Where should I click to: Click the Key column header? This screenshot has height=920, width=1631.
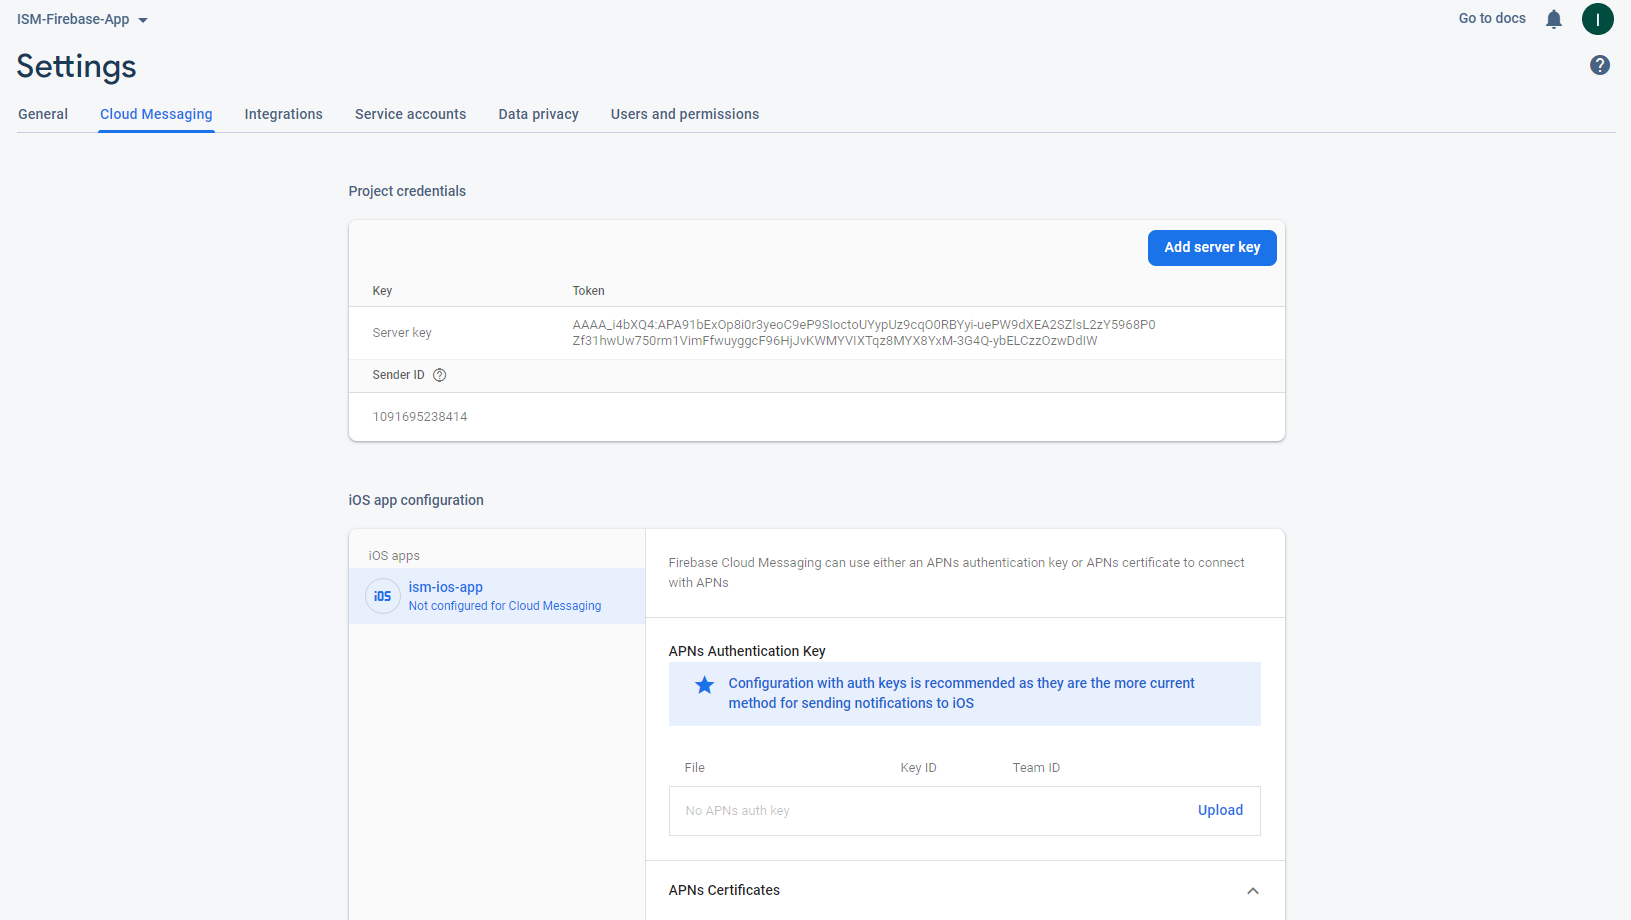(382, 291)
